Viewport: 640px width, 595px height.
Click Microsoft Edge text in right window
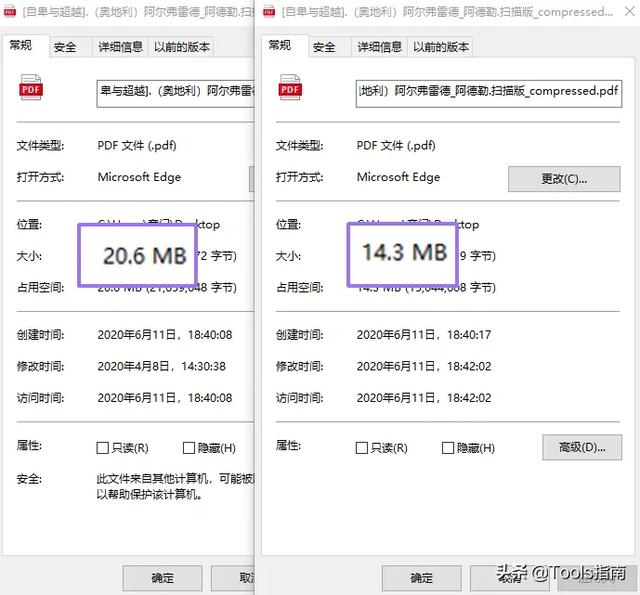398,178
